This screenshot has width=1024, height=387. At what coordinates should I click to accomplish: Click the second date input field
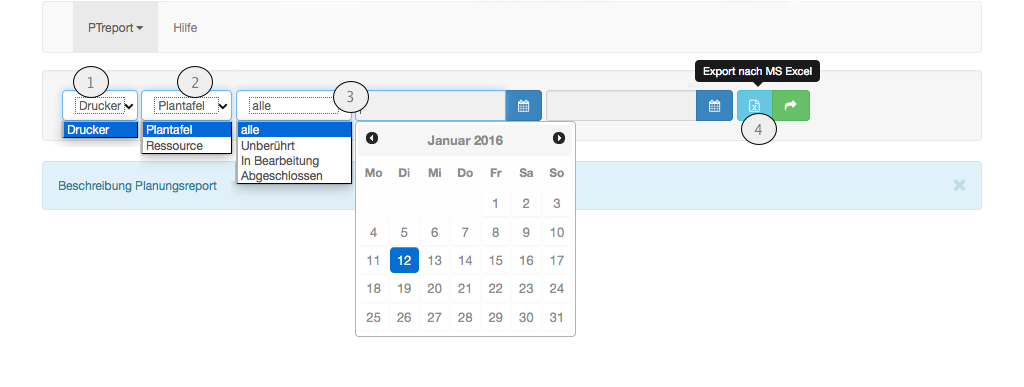621,106
